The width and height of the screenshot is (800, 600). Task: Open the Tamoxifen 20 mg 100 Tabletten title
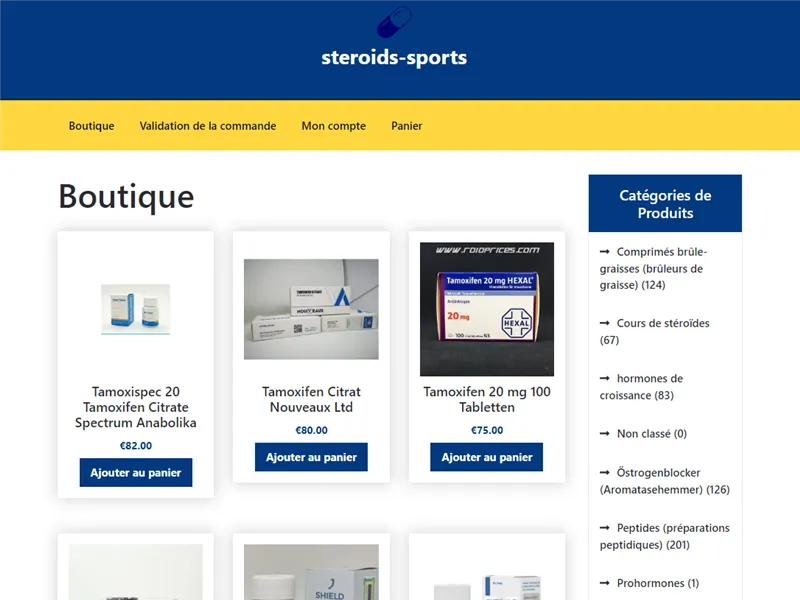point(487,399)
